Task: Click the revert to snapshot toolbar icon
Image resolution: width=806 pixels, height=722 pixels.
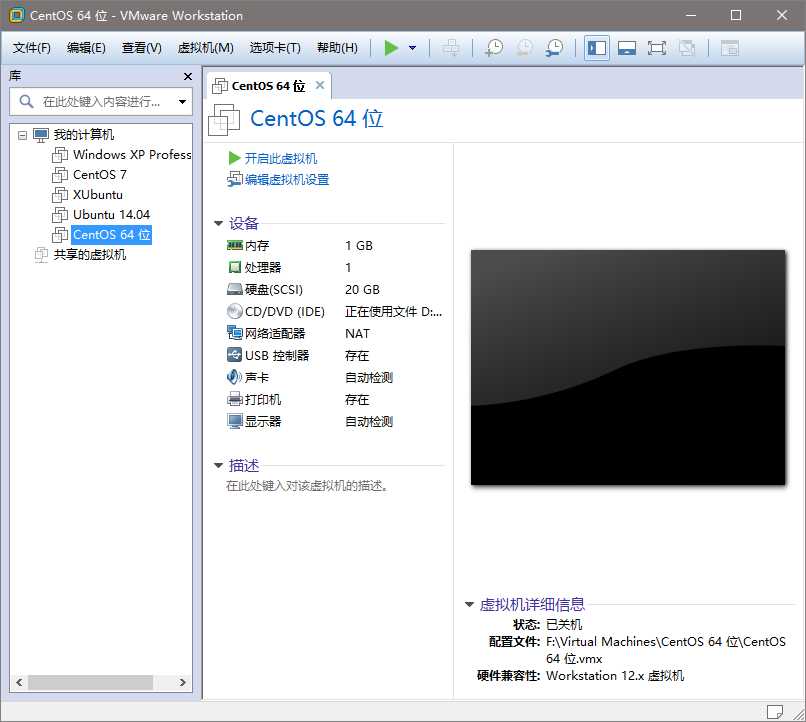Action: [524, 48]
